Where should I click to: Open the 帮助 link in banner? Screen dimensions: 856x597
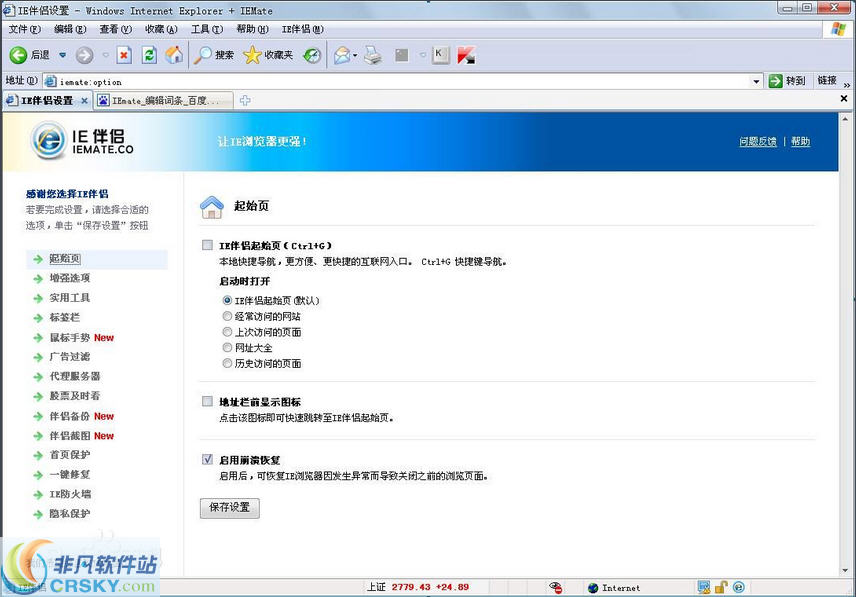[x=800, y=141]
